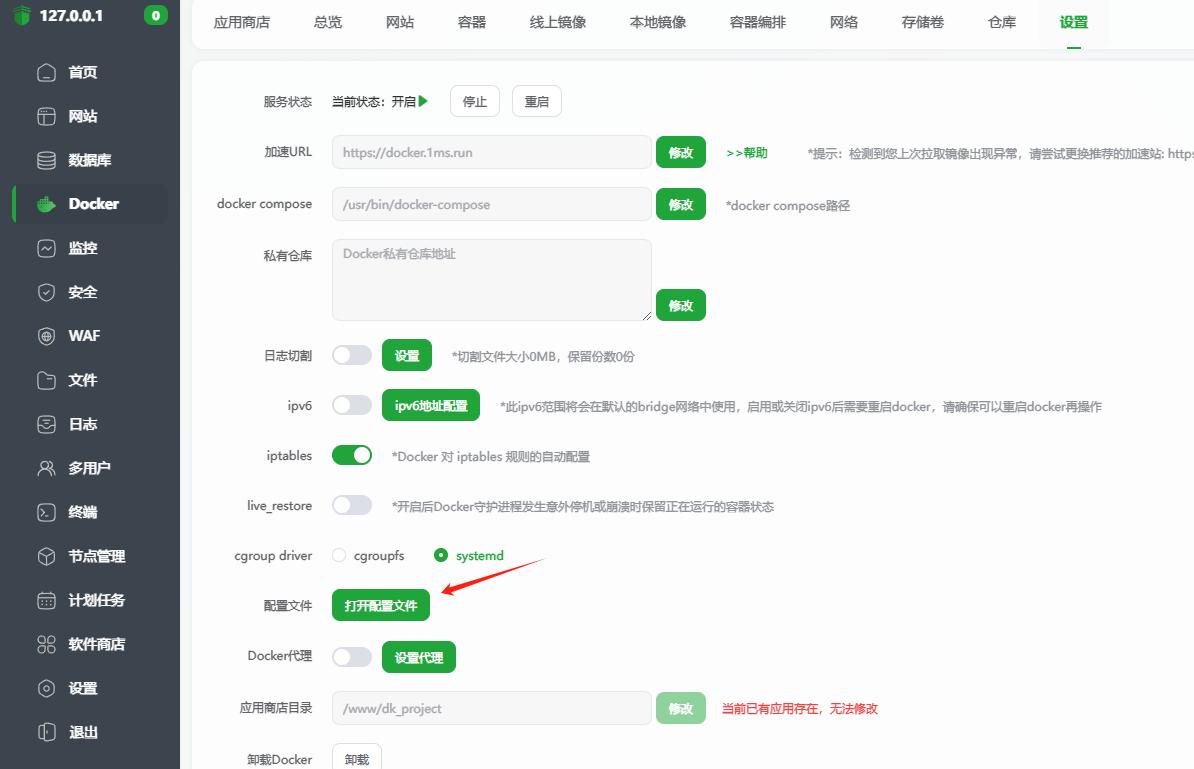The image size is (1194, 769).
Task: Switch to the 容器编排 tab
Action: coord(757,22)
